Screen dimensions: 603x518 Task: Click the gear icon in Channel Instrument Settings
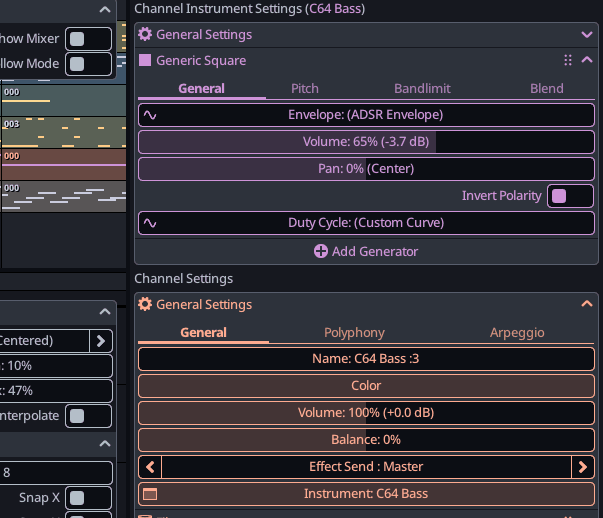tap(145, 34)
